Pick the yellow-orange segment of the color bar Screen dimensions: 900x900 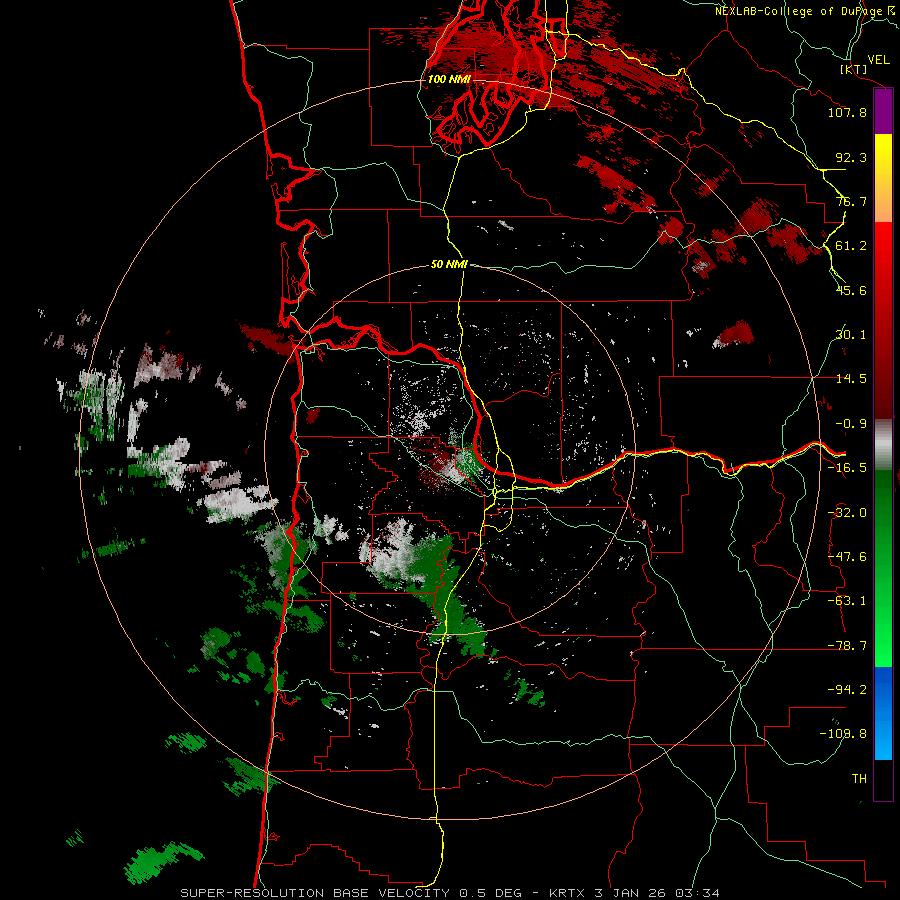[883, 178]
